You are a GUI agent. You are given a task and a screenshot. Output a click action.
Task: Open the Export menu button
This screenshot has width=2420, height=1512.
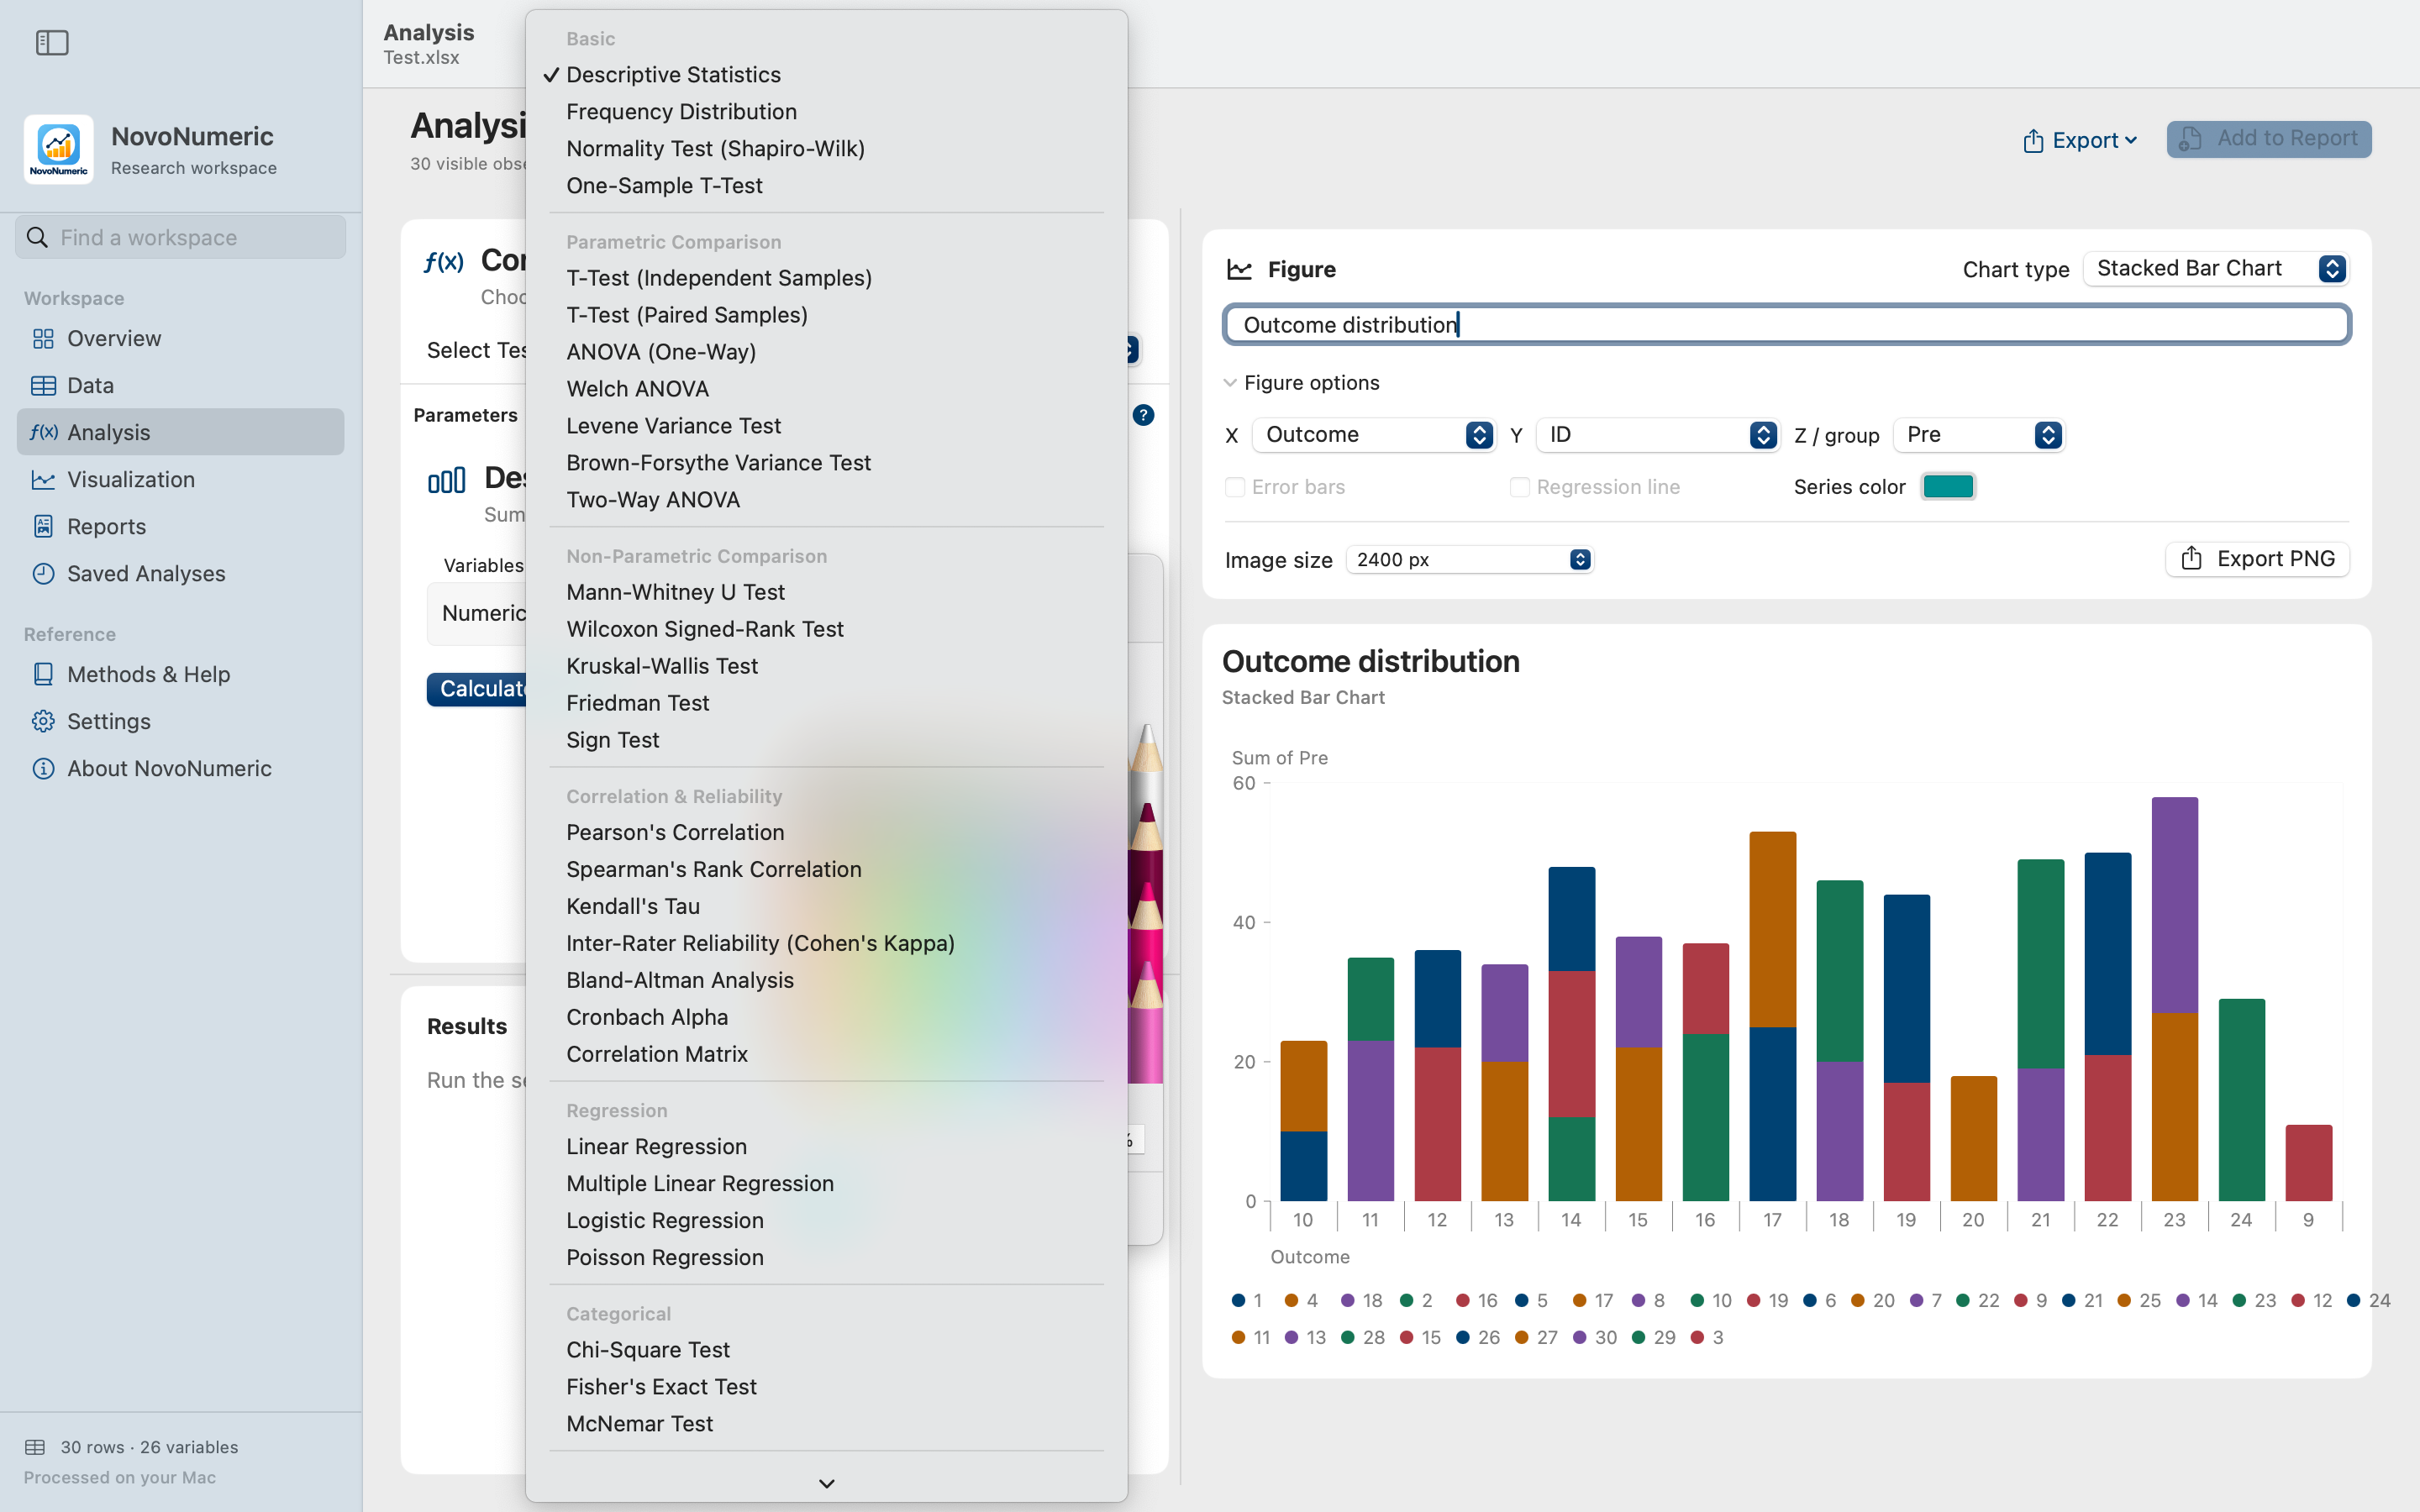point(2081,140)
